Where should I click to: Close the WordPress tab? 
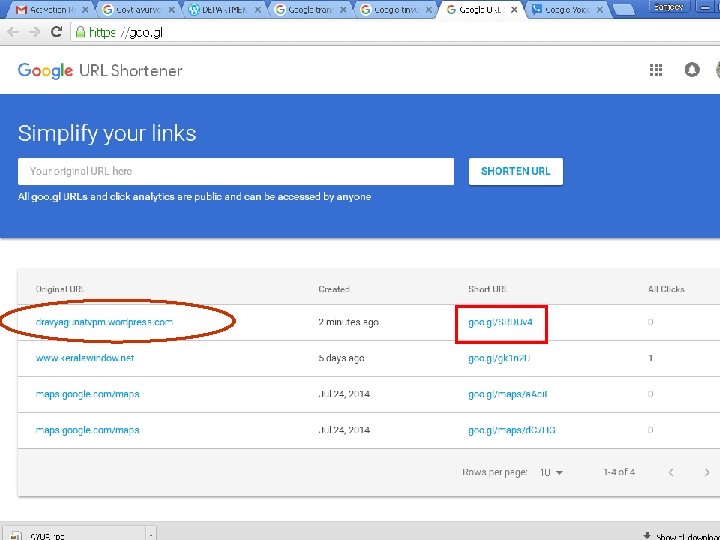(x=258, y=10)
